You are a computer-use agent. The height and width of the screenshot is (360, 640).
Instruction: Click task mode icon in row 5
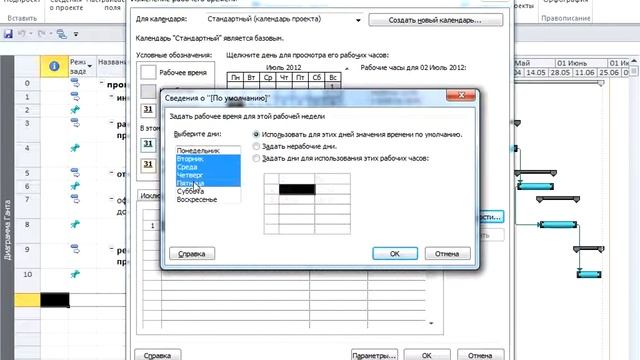pos(75,173)
